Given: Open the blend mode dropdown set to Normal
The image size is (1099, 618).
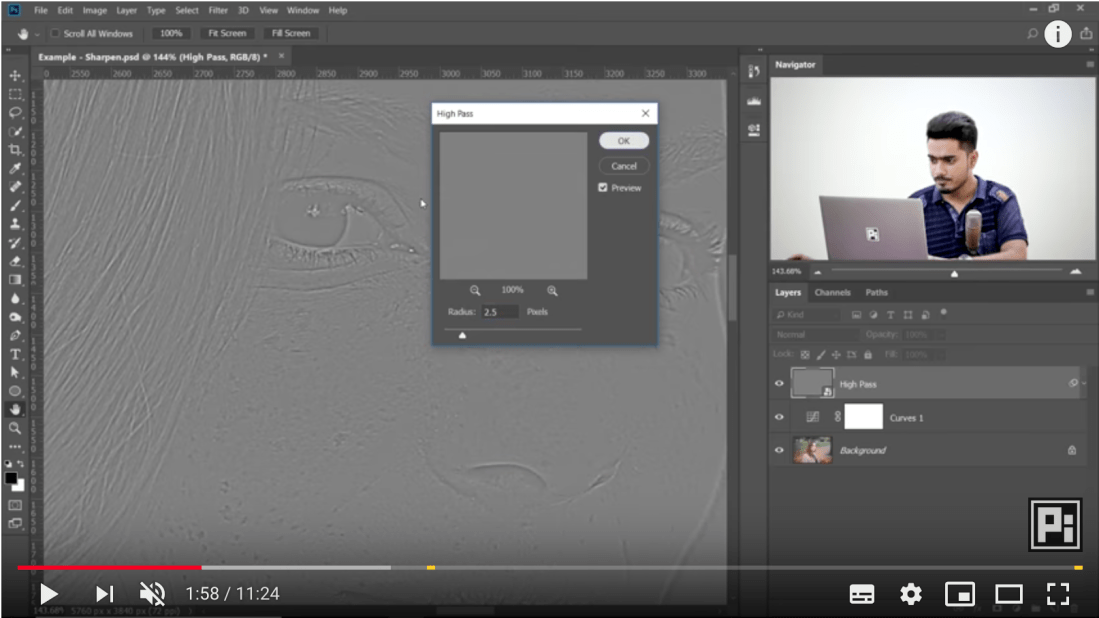Looking at the screenshot, I should pyautogui.click(x=815, y=335).
